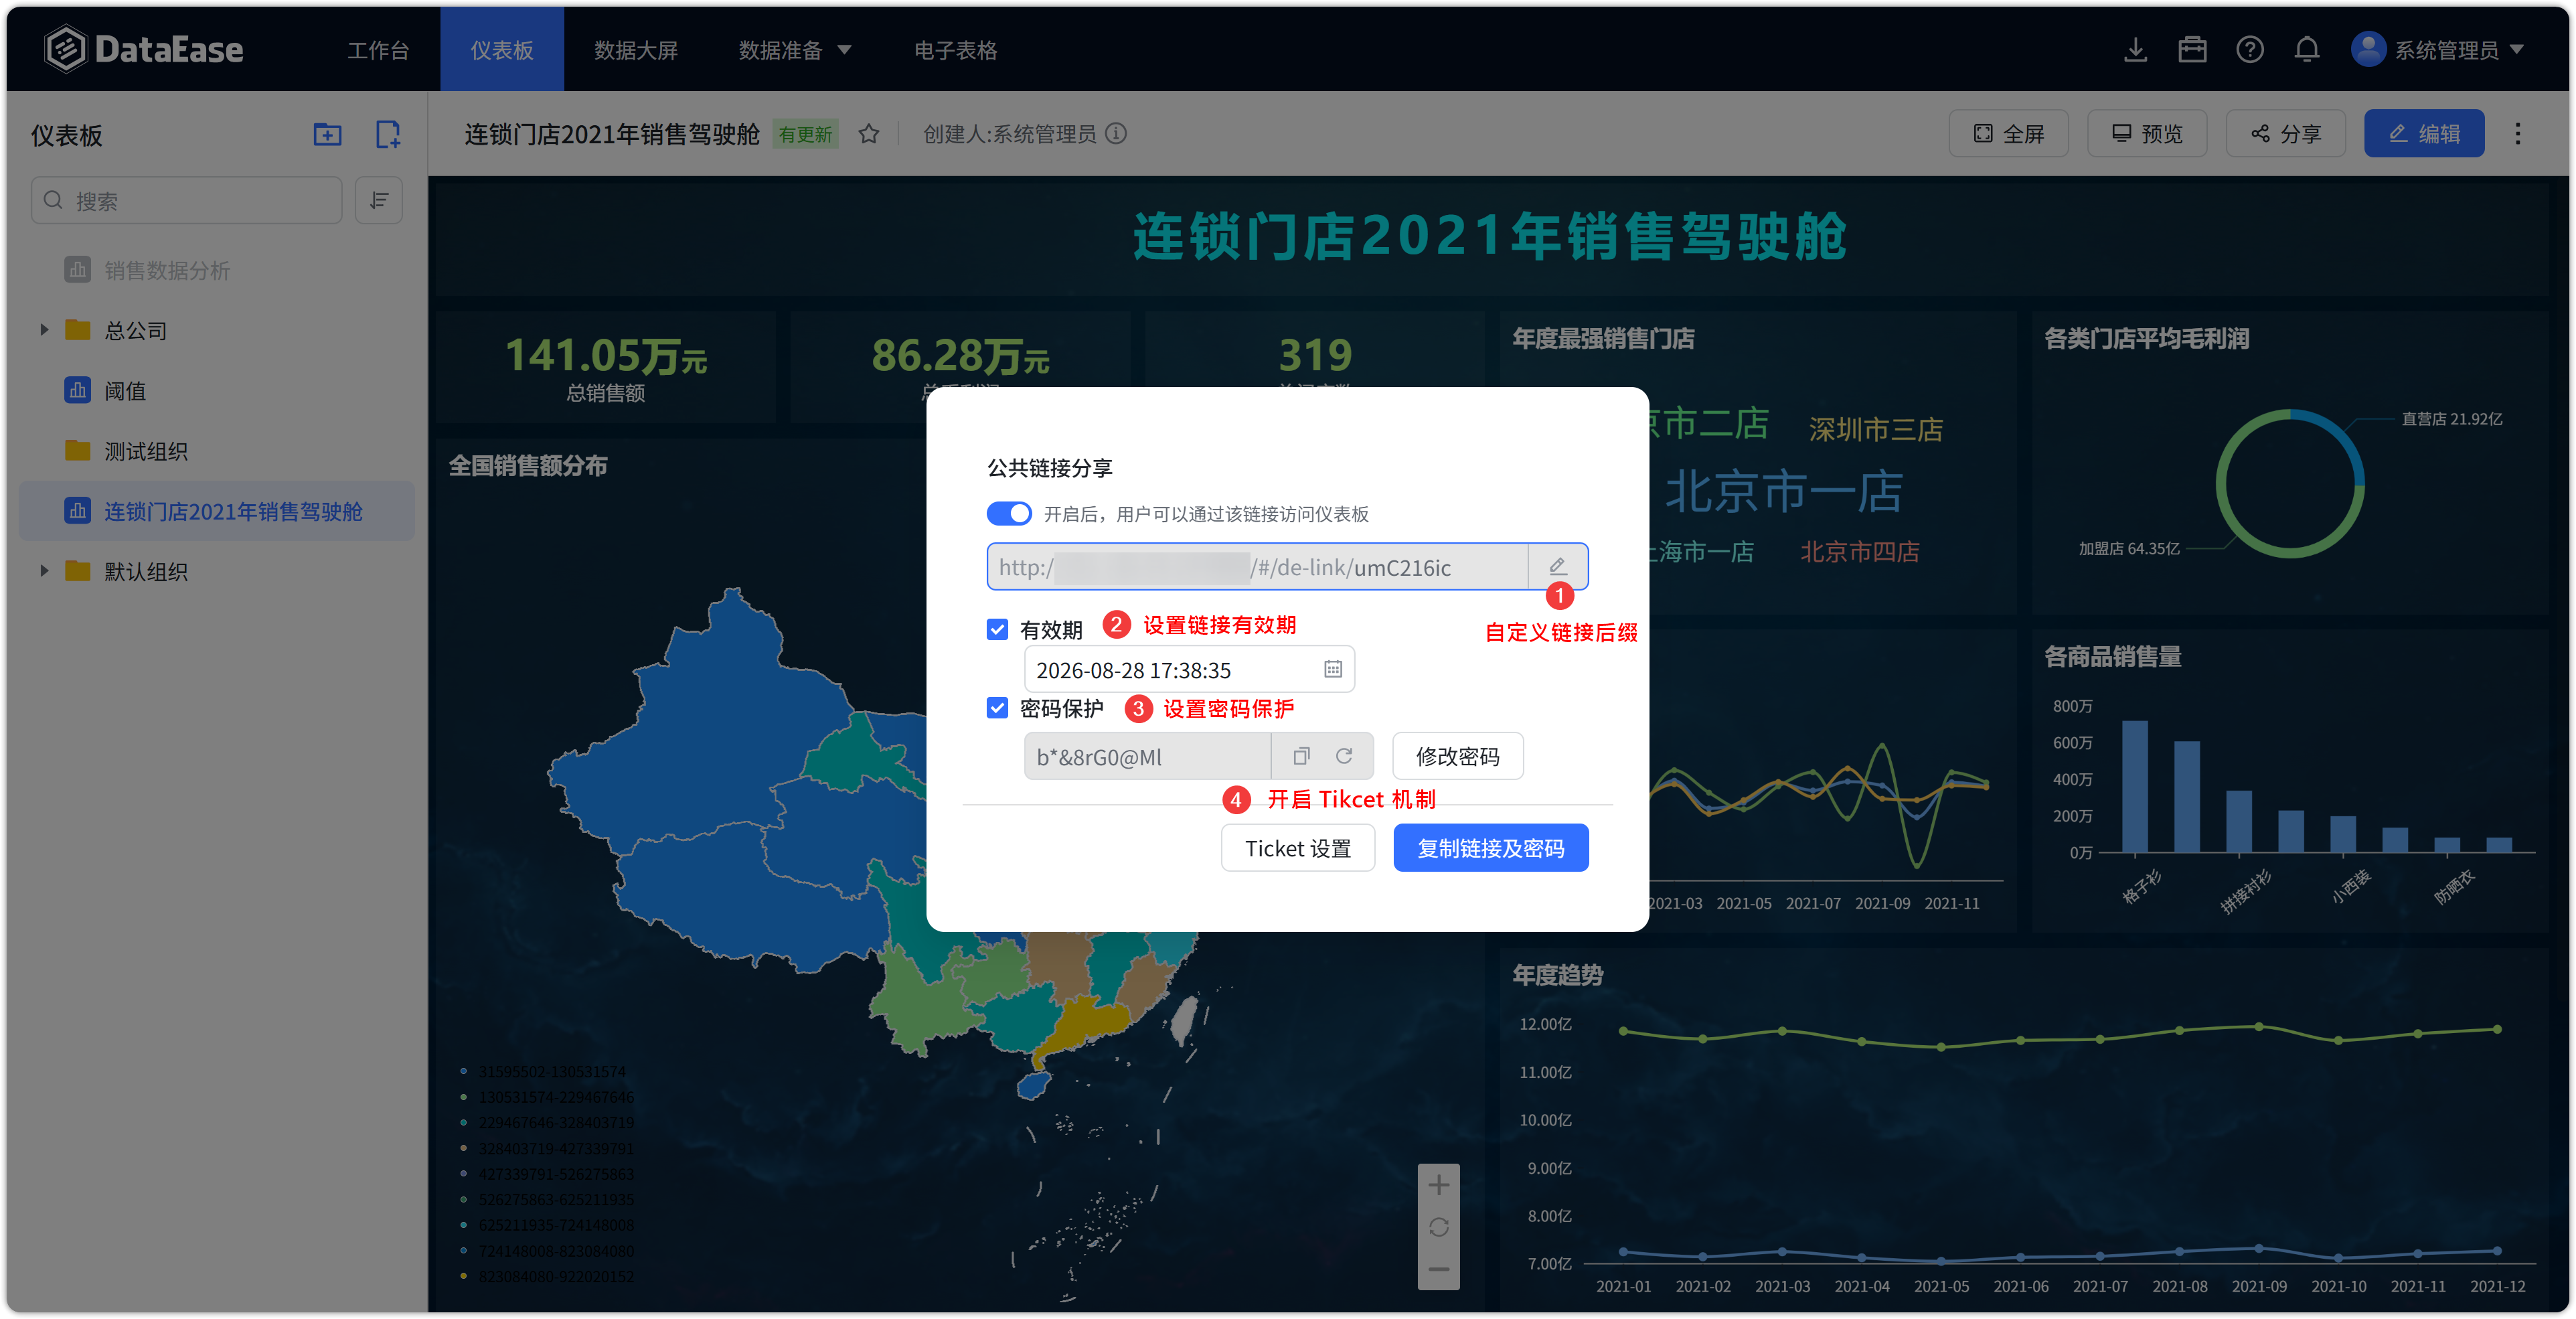Open the download center icon
Image resolution: width=2576 pixels, height=1319 pixels.
[2135, 50]
